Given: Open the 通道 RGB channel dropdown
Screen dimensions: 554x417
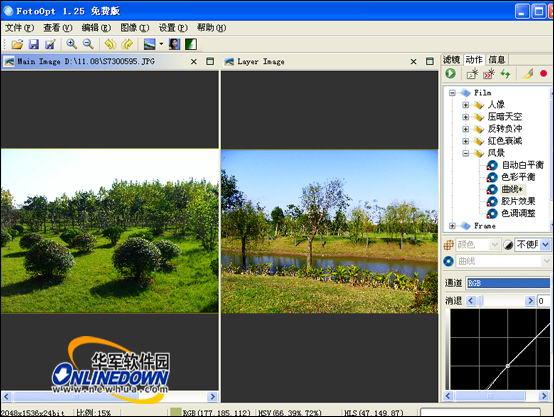Looking at the screenshot, I should point(508,283).
